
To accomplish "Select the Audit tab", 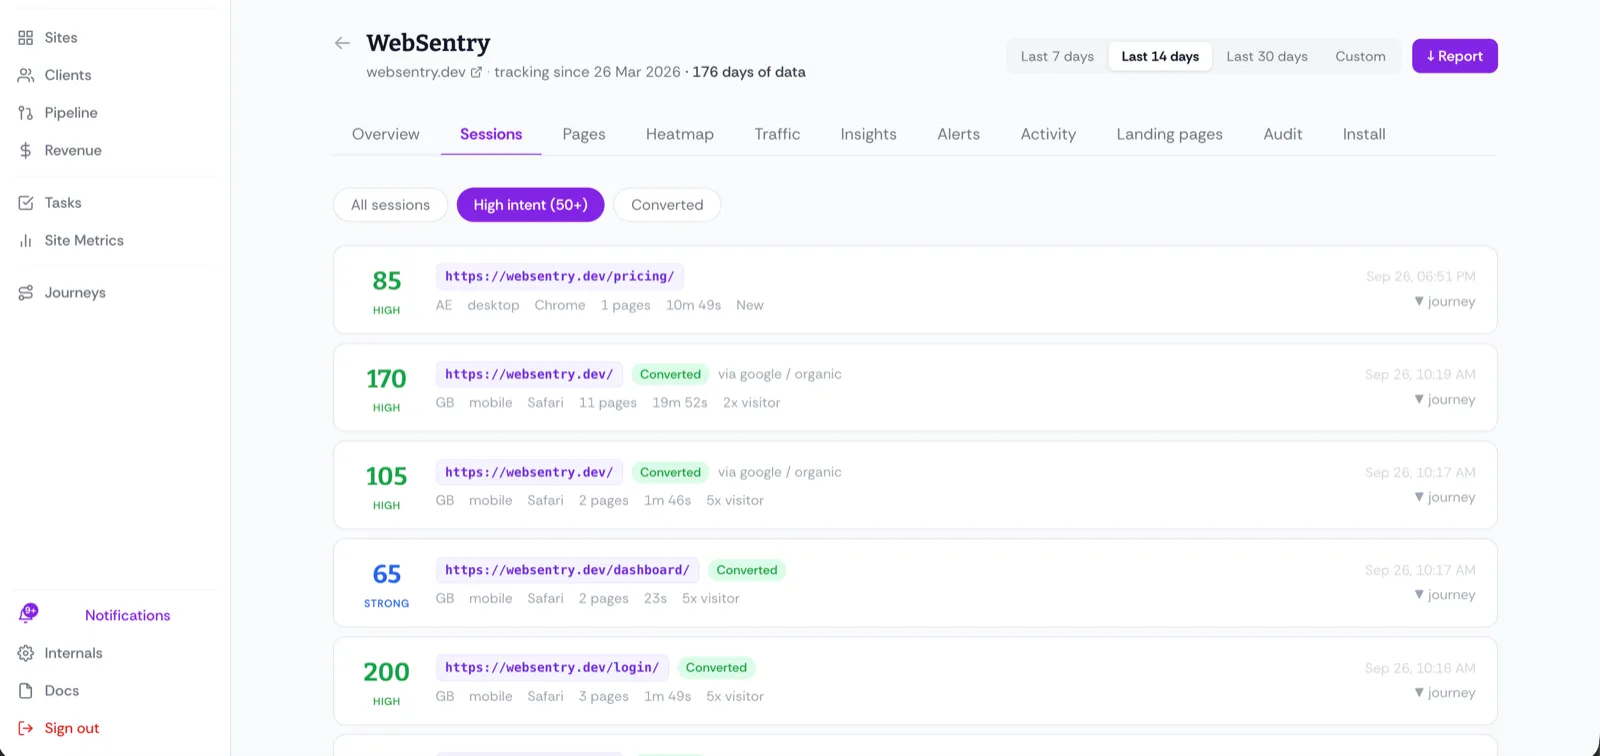I will [x=1283, y=134].
